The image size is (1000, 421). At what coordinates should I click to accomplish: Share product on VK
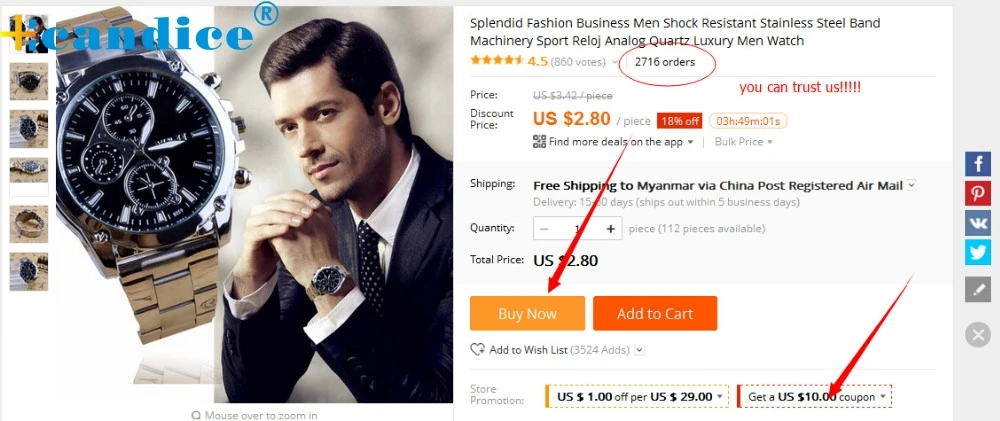tap(977, 223)
